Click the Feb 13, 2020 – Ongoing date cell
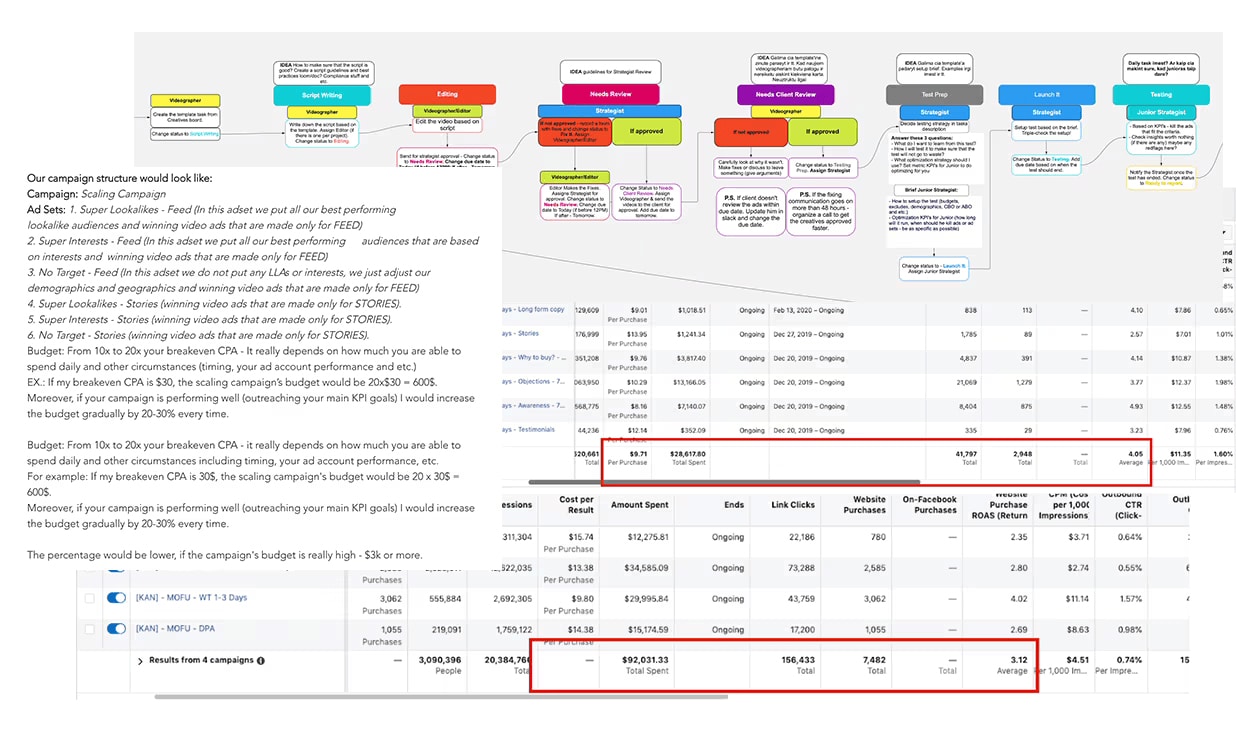This screenshot has height=736, width=1236. 807,311
